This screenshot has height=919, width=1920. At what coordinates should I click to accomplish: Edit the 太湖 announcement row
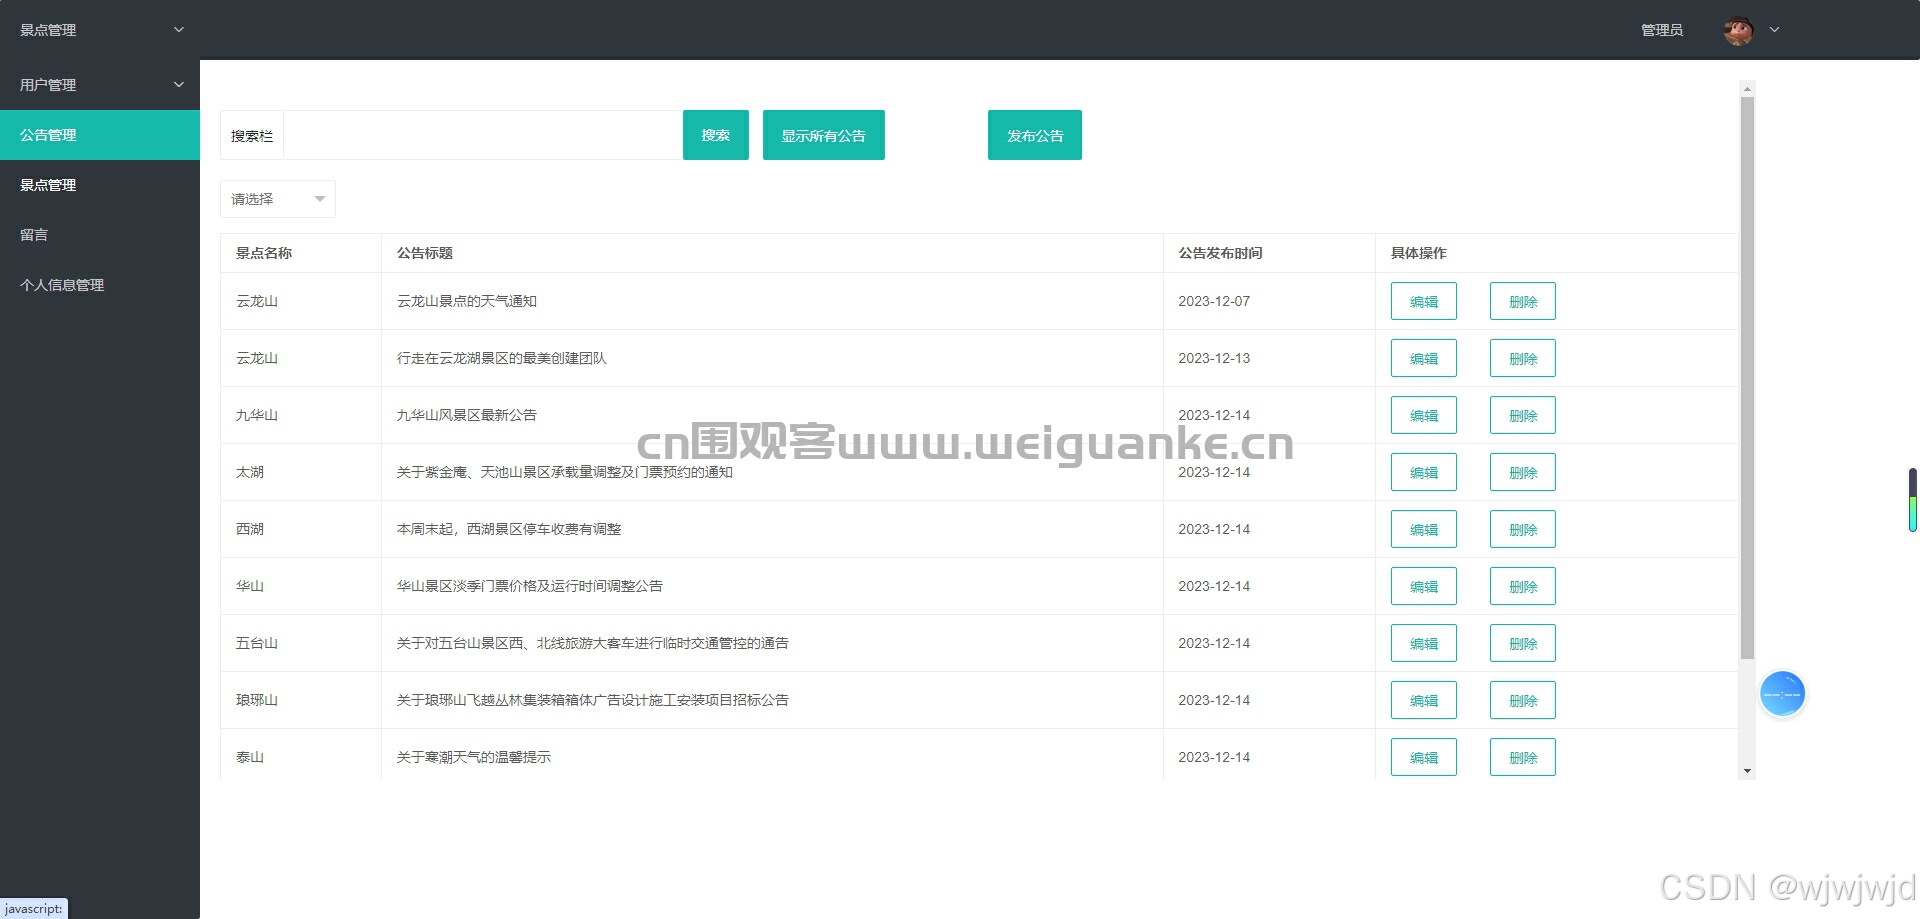click(x=1424, y=472)
